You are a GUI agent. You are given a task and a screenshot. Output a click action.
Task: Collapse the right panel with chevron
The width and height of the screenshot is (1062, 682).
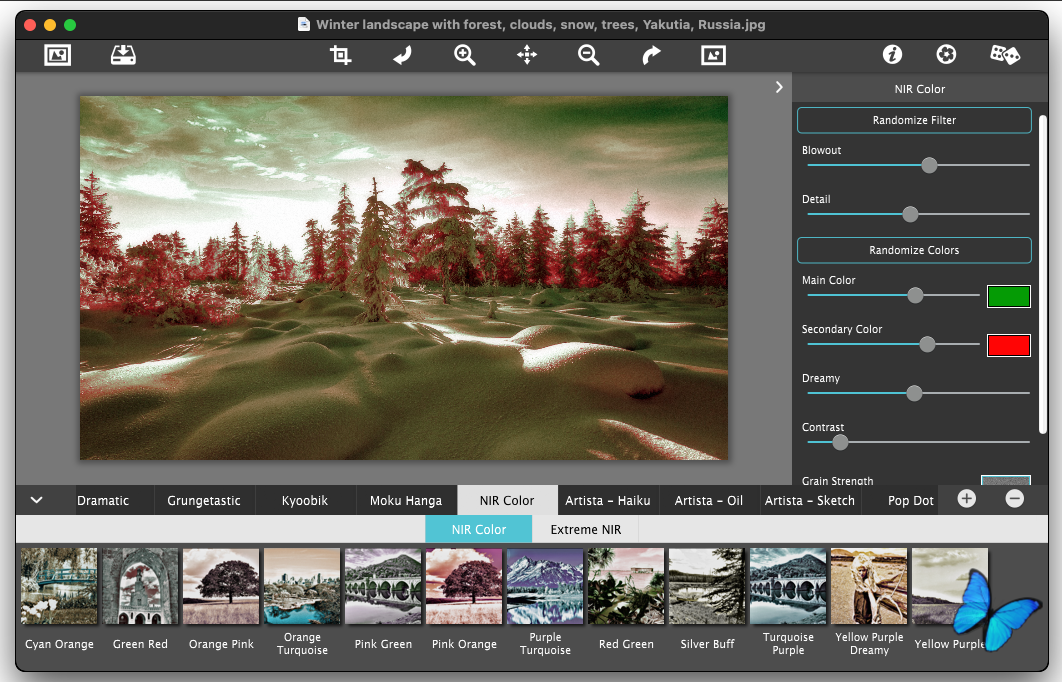tap(779, 88)
